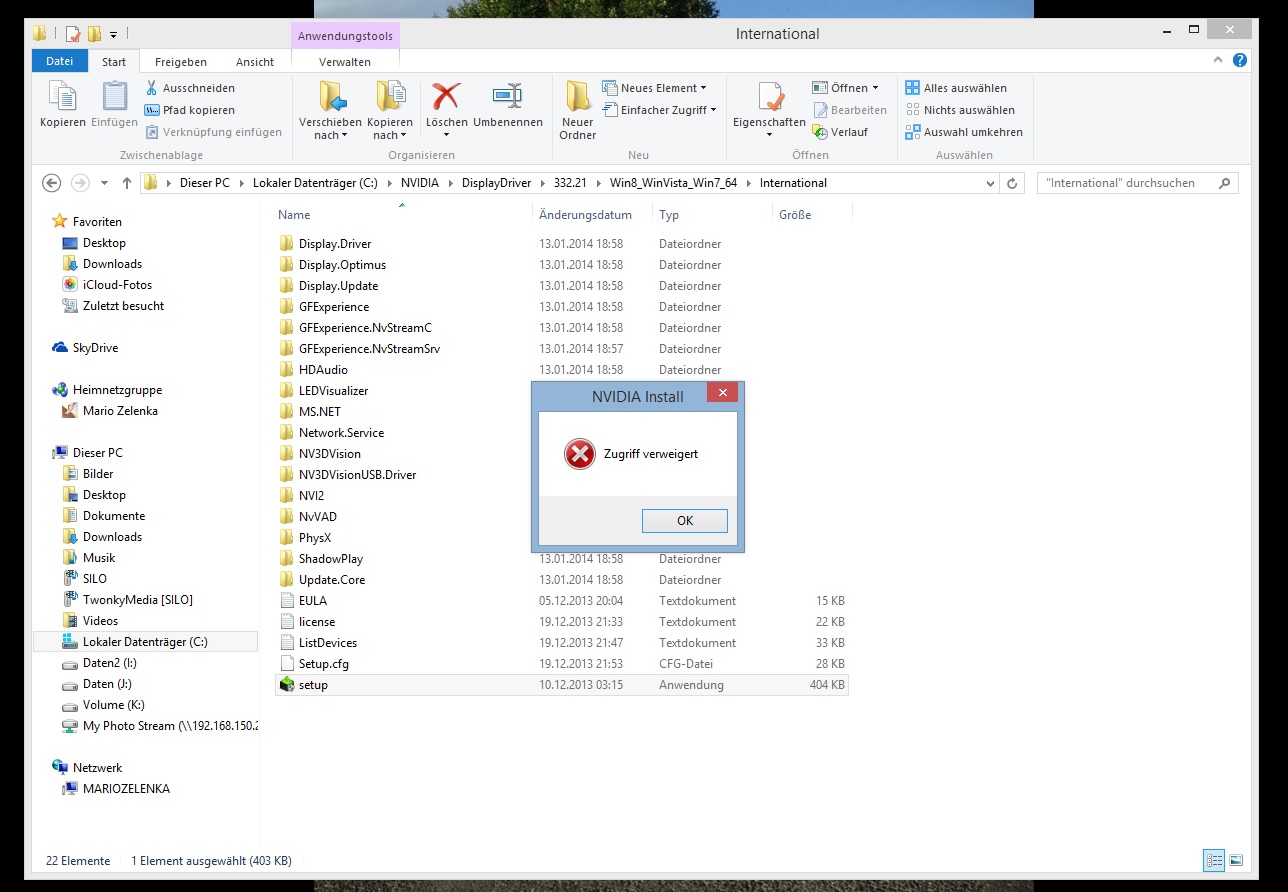Click Alles auswählen
This screenshot has height=892, width=1288.
pos(956,88)
